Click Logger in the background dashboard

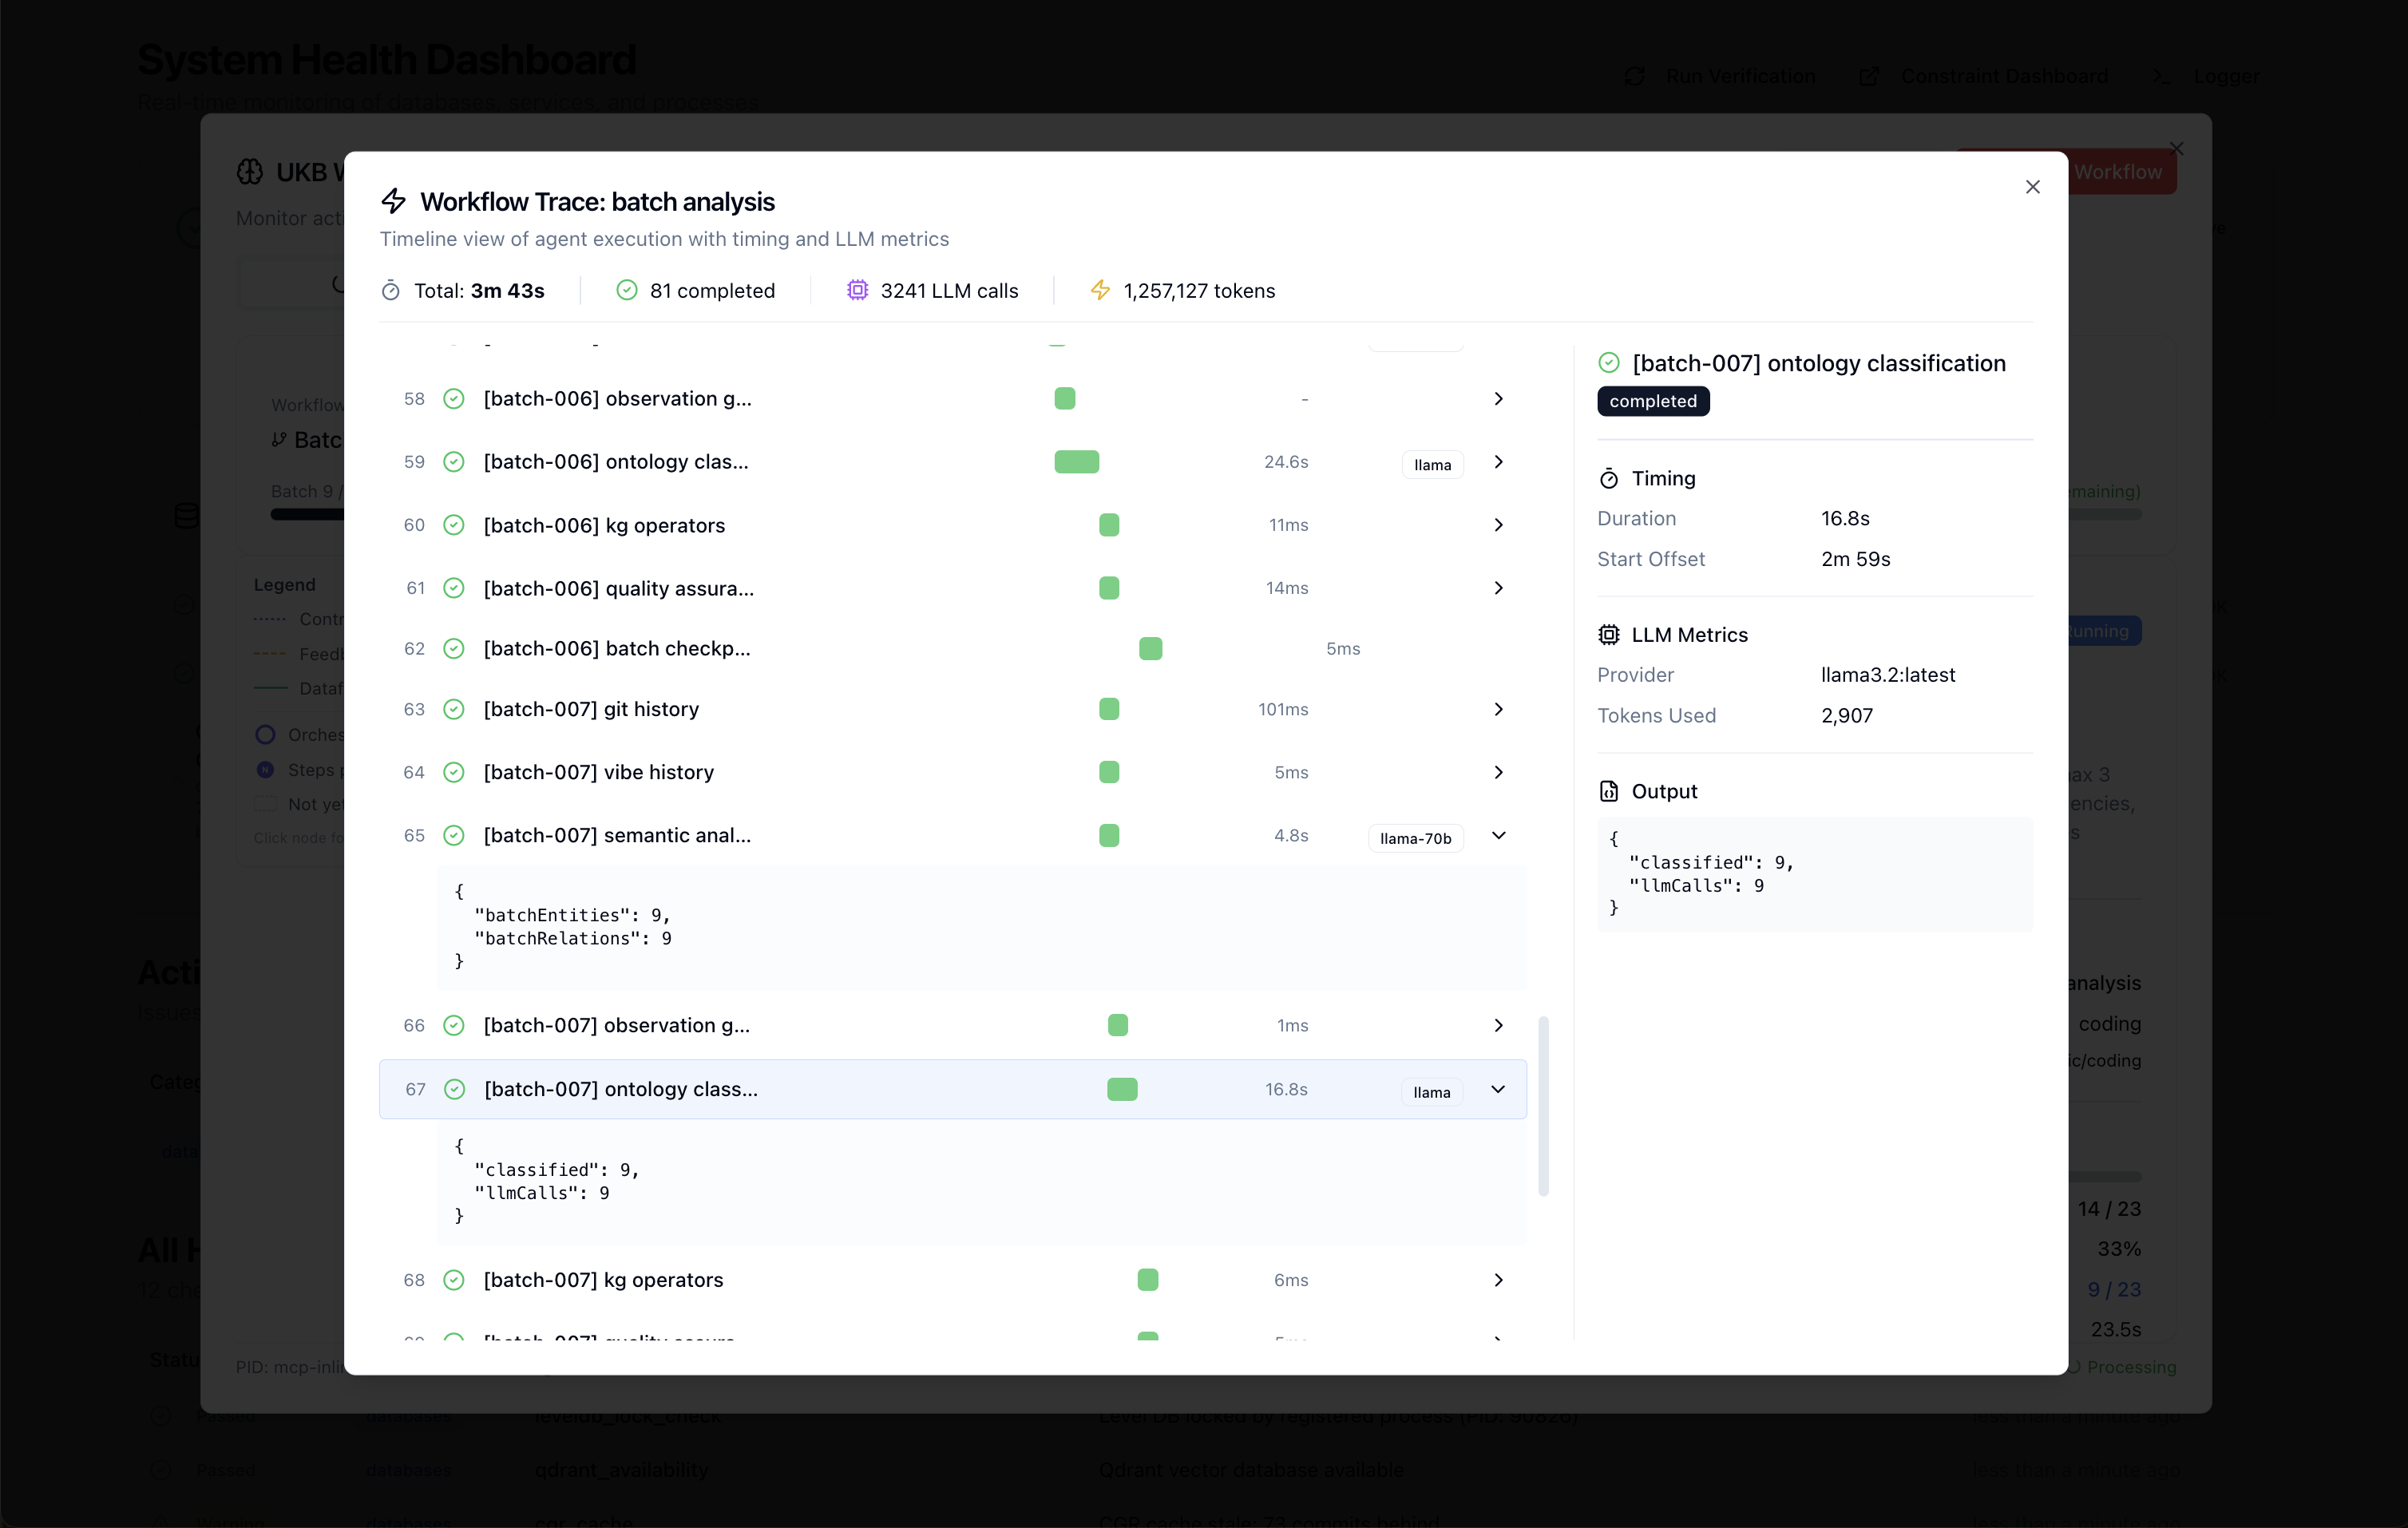tap(2206, 76)
